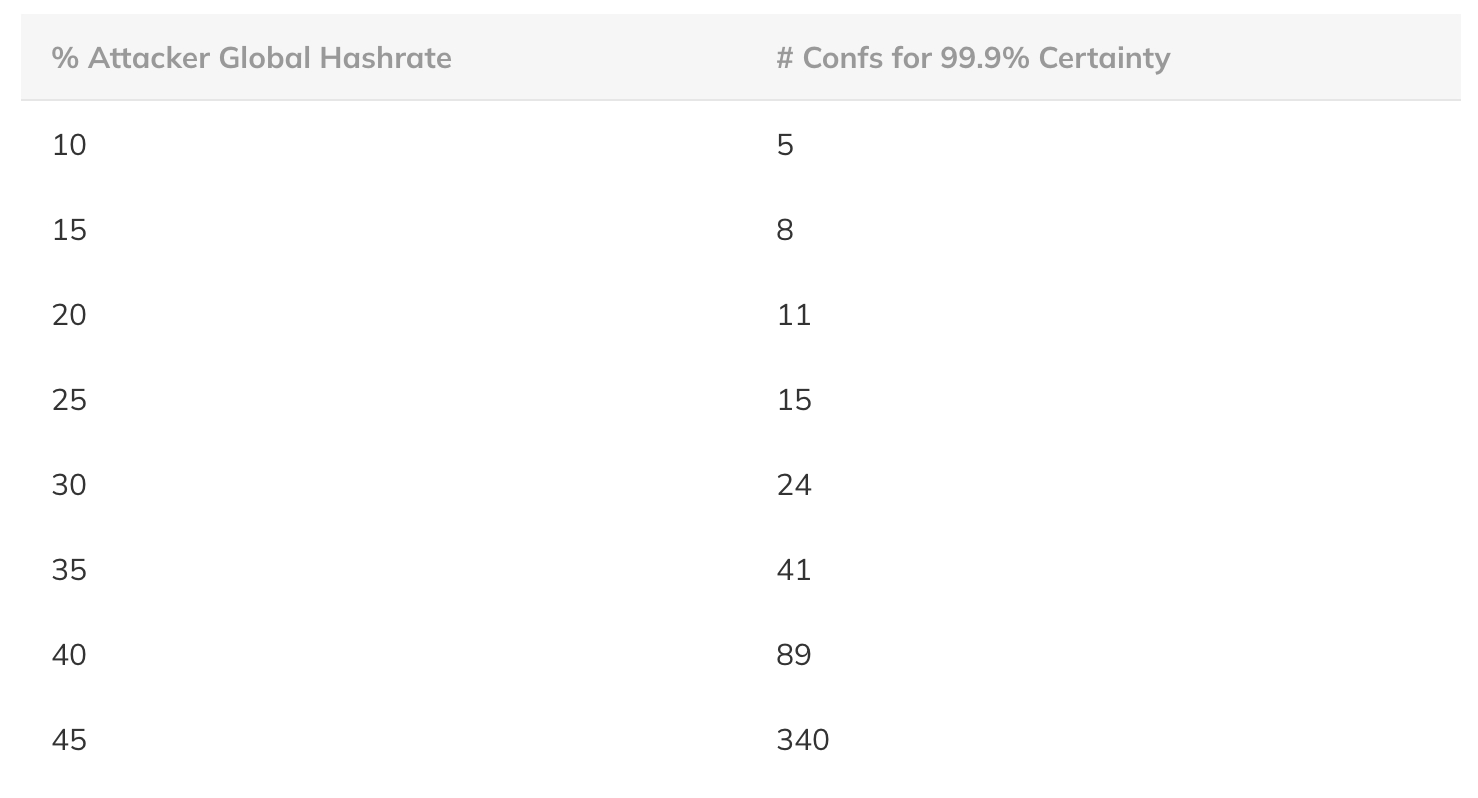Select hashrate value 35 cell
This screenshot has width=1478, height=798.
(x=69, y=570)
